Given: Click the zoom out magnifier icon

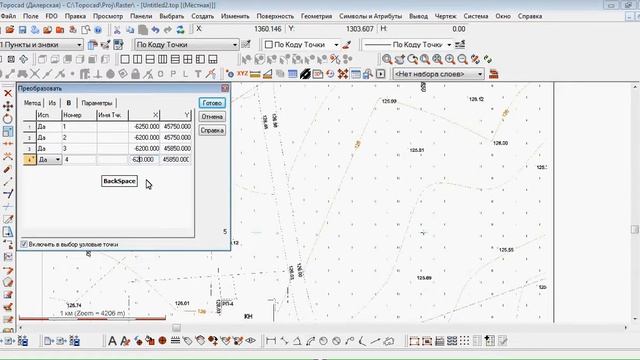Looking at the screenshot, I should 462,60.
